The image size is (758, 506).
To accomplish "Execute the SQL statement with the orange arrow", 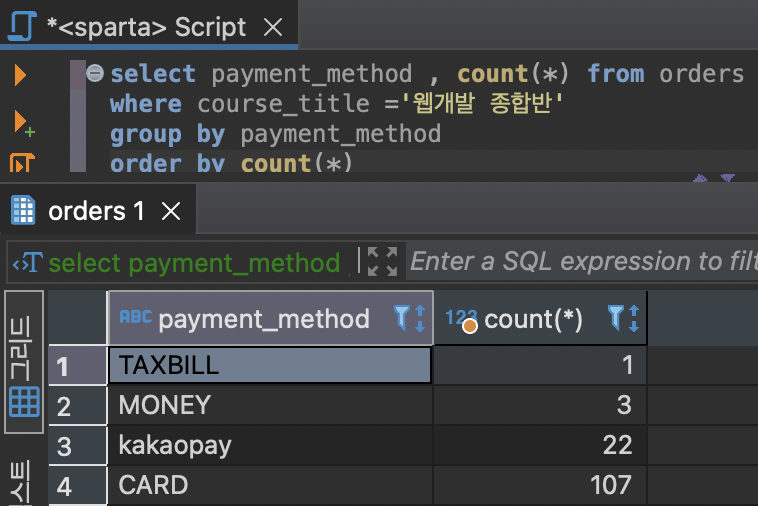I will coord(20,75).
